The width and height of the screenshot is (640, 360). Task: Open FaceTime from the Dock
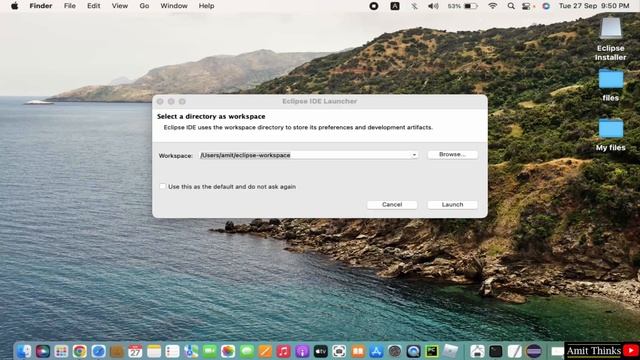209,351
